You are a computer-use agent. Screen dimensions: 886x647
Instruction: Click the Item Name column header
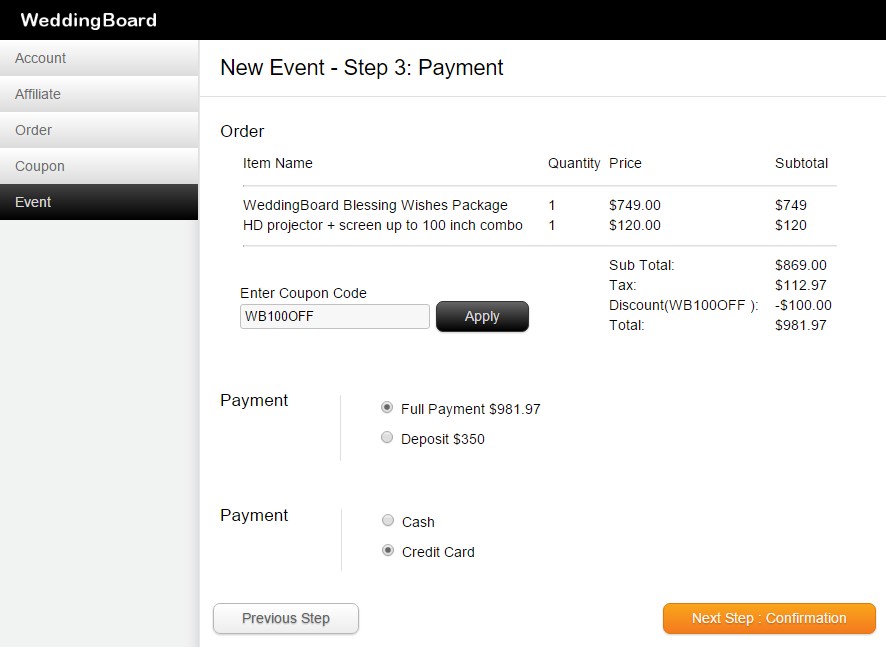(277, 163)
